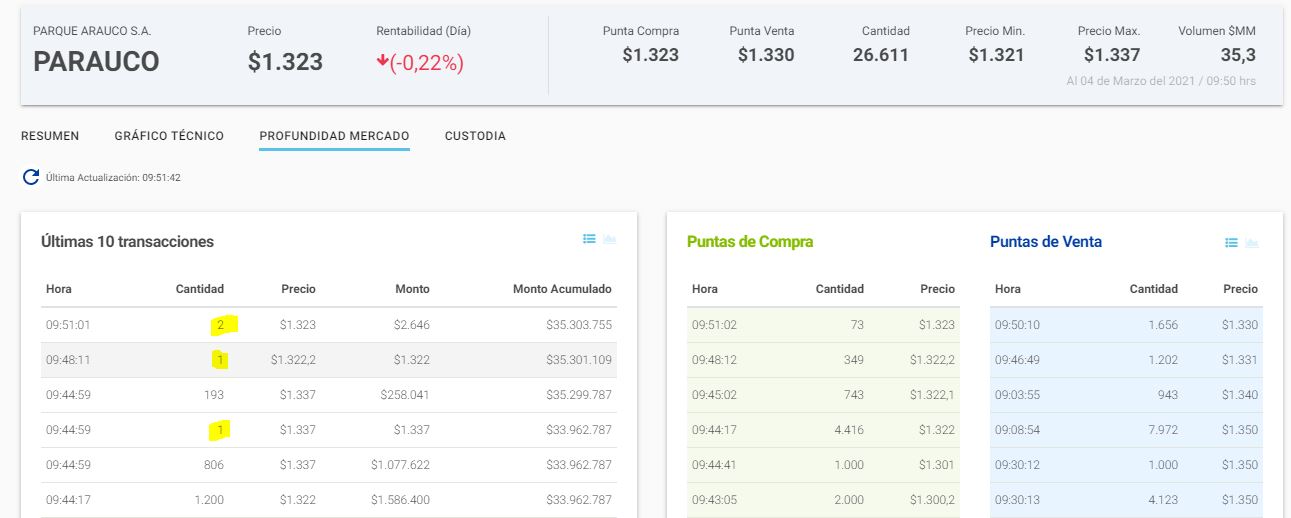Click the transaction quantity 806

(x=214, y=465)
